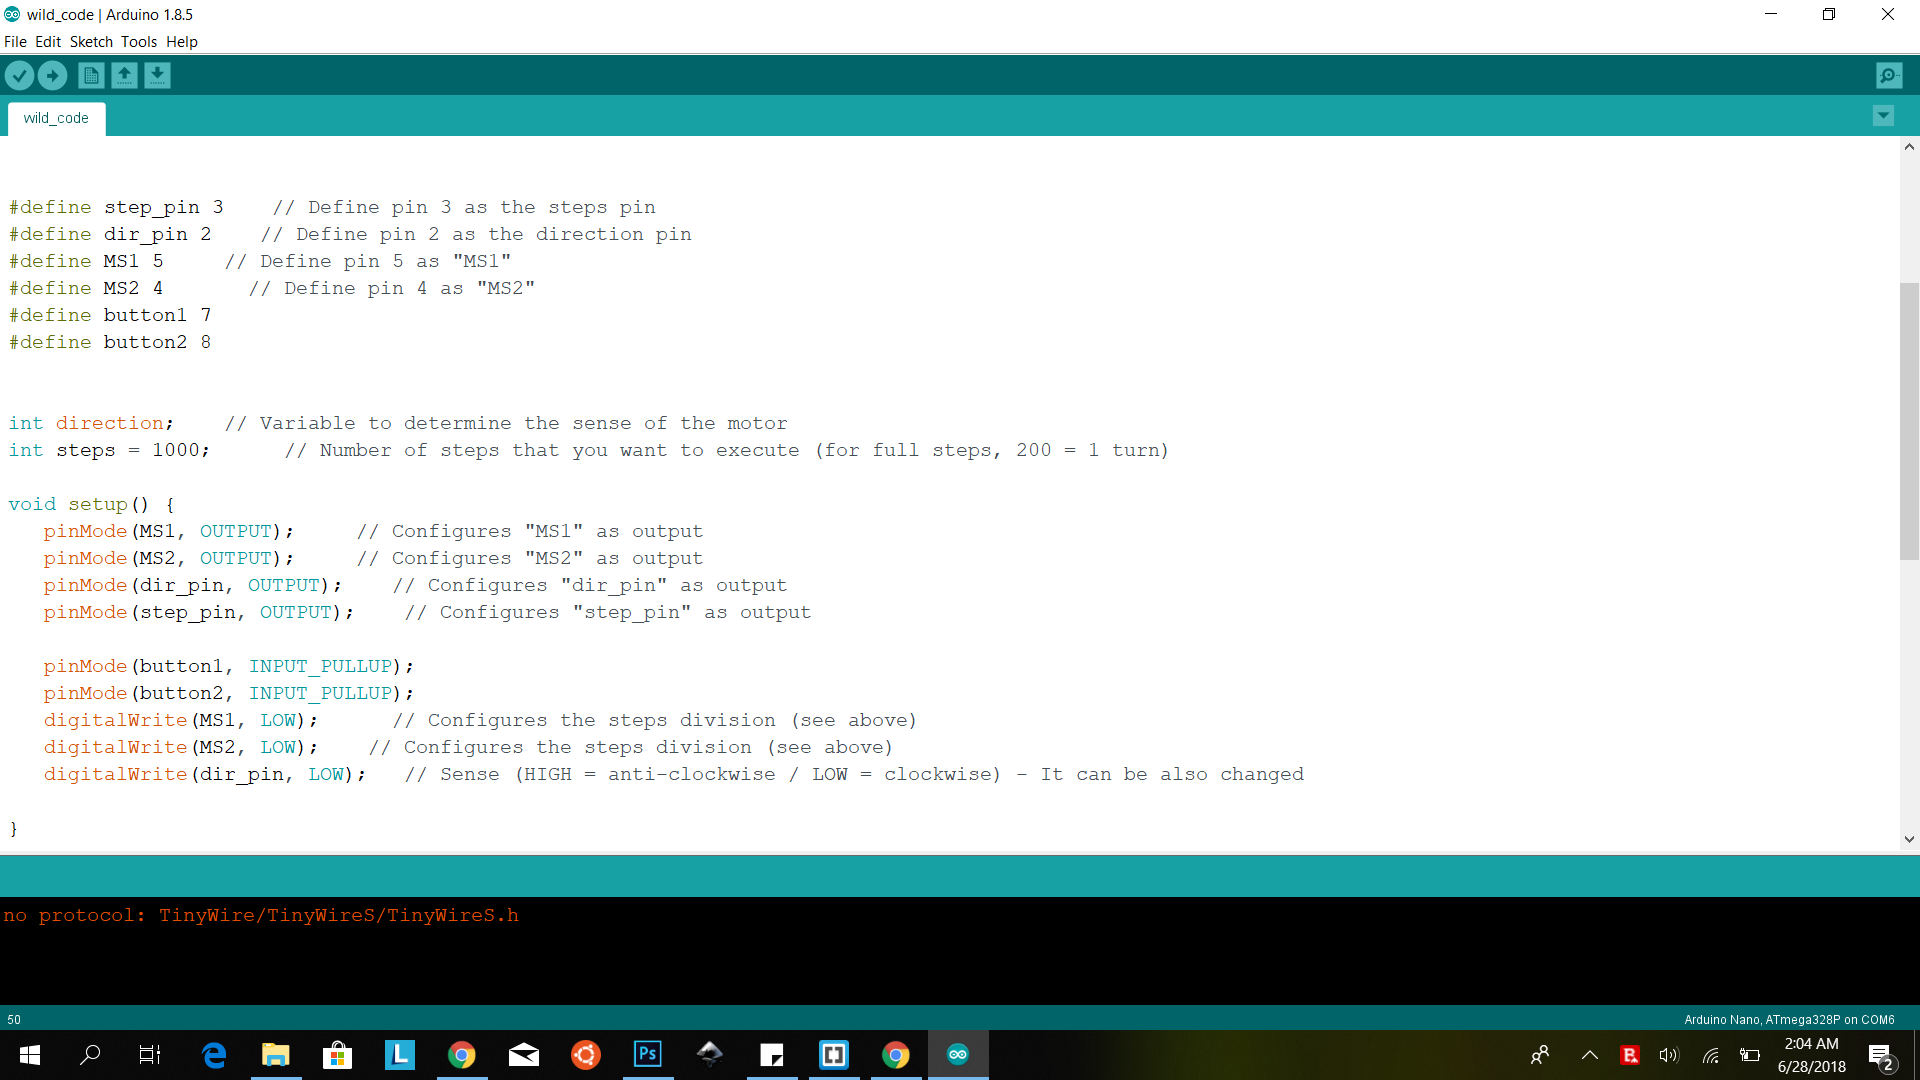The image size is (1920, 1080).
Task: Open the Serial Monitor magnifier icon
Action: pos(1888,75)
